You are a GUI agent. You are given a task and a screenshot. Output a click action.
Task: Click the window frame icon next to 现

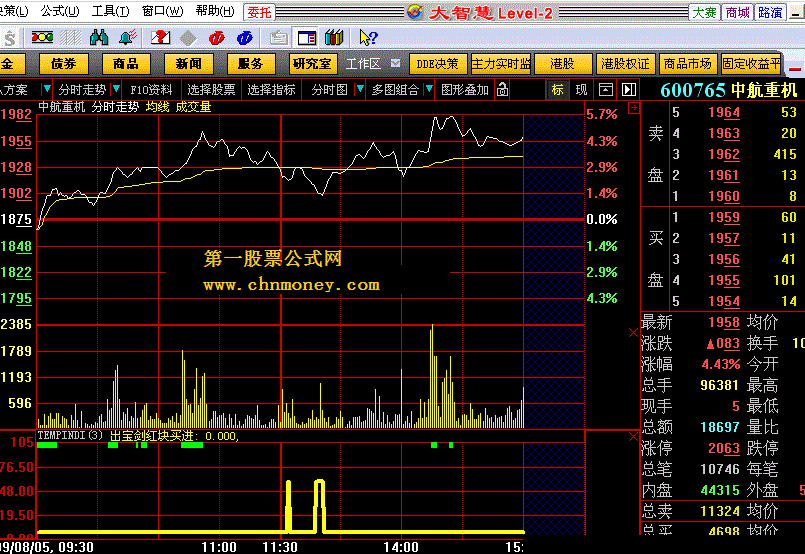(606, 90)
